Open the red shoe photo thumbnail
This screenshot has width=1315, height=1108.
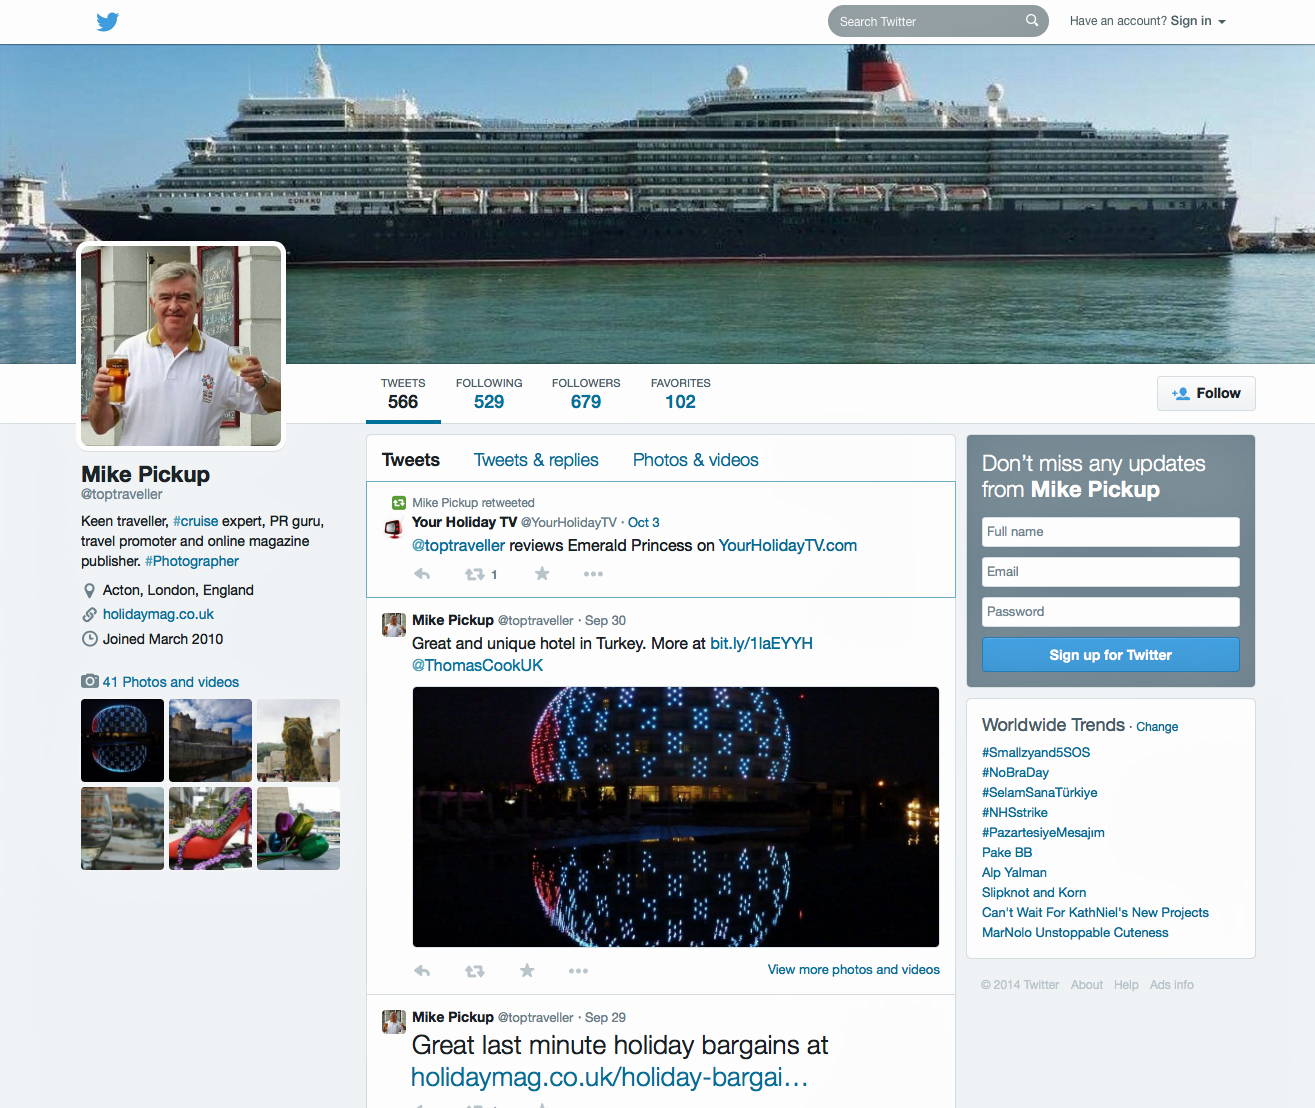tap(210, 828)
